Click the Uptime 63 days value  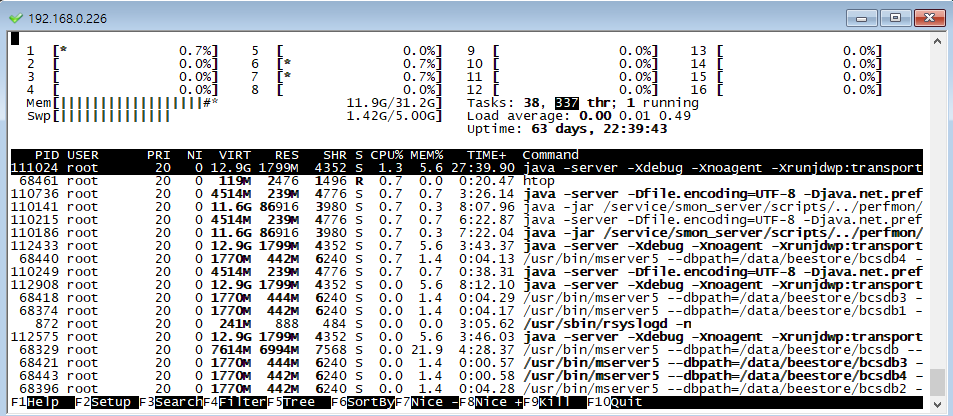599,129
